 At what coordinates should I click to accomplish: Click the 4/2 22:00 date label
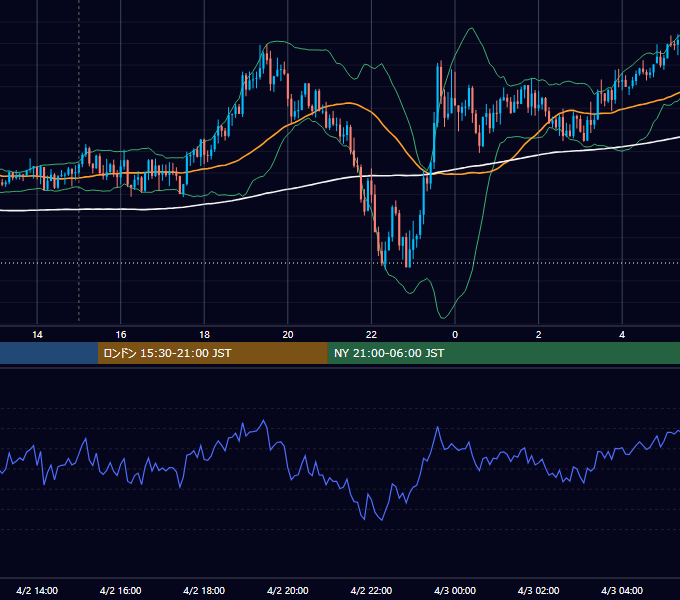tap(371, 590)
